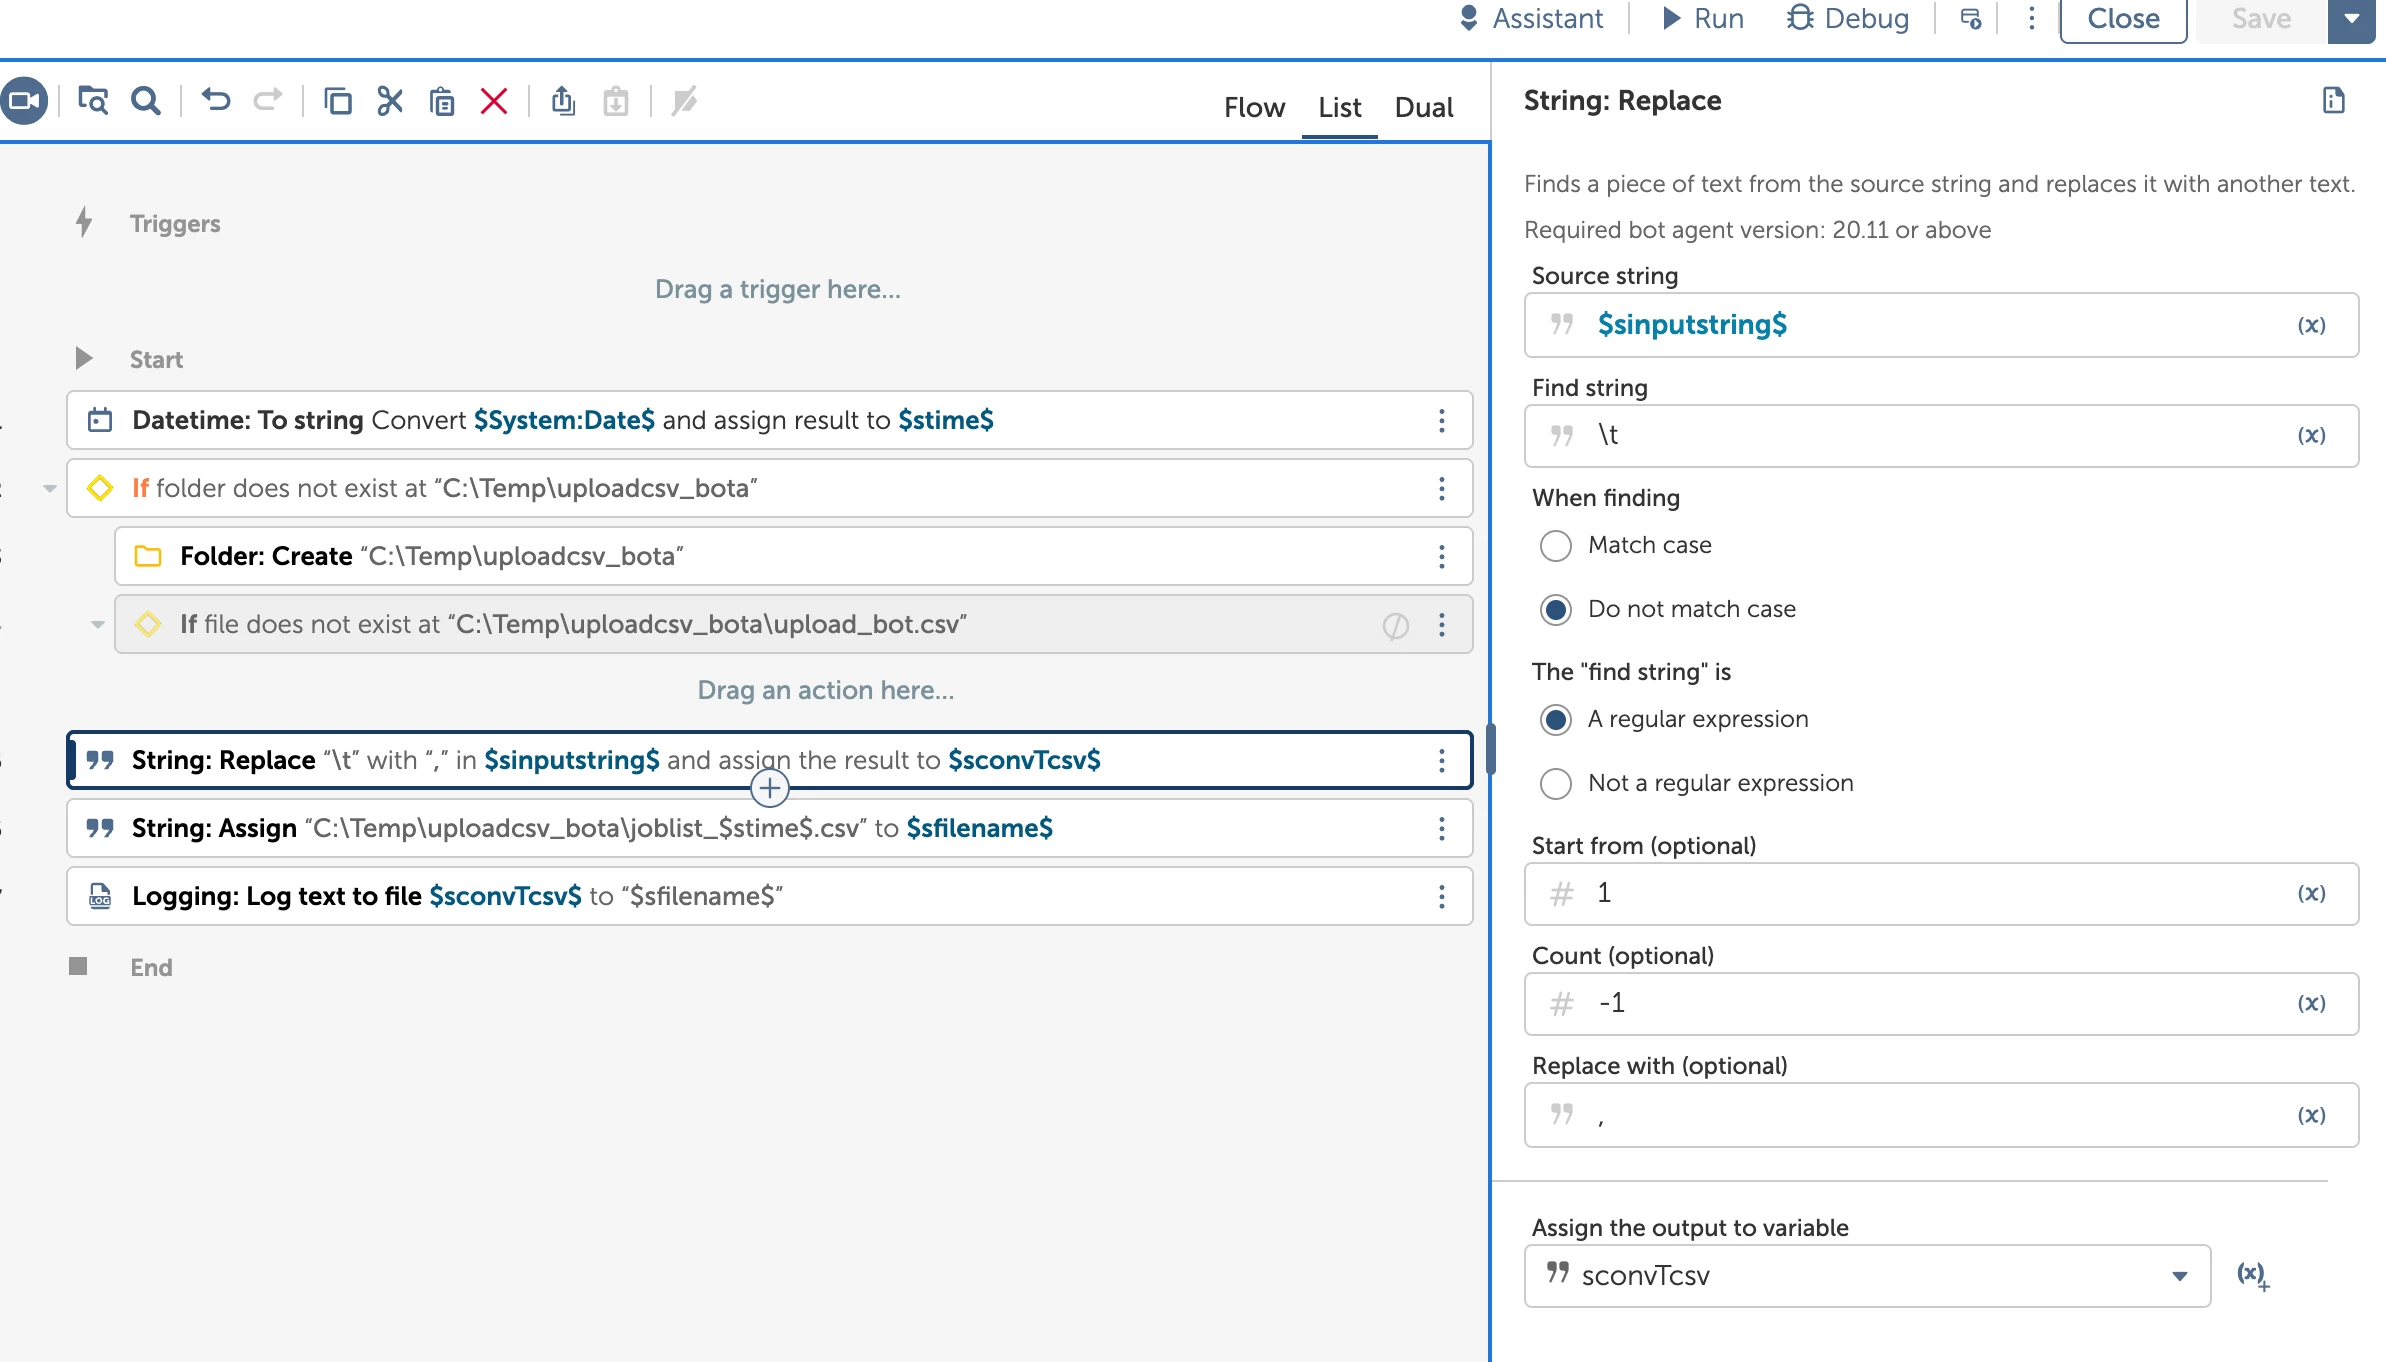Switch to List view

point(1339,107)
